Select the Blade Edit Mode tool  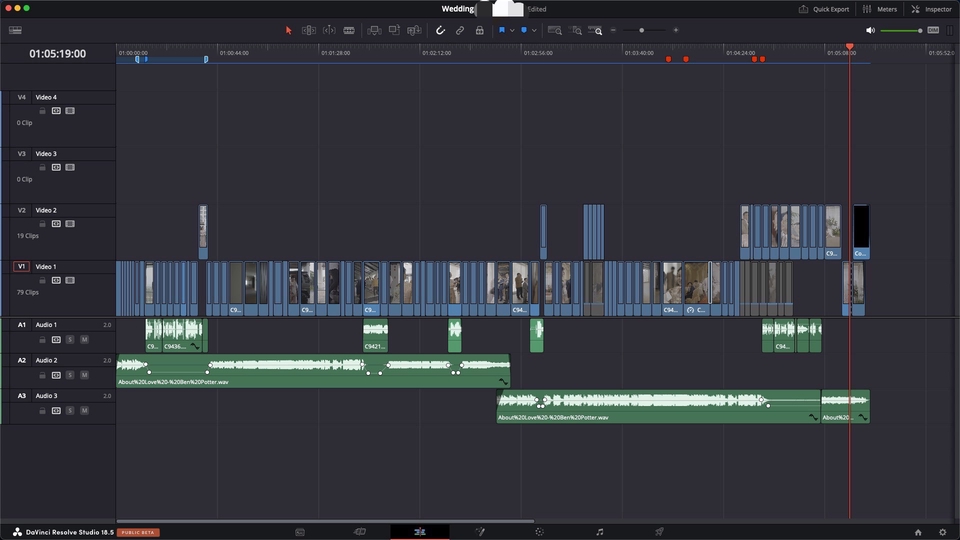(x=349, y=30)
